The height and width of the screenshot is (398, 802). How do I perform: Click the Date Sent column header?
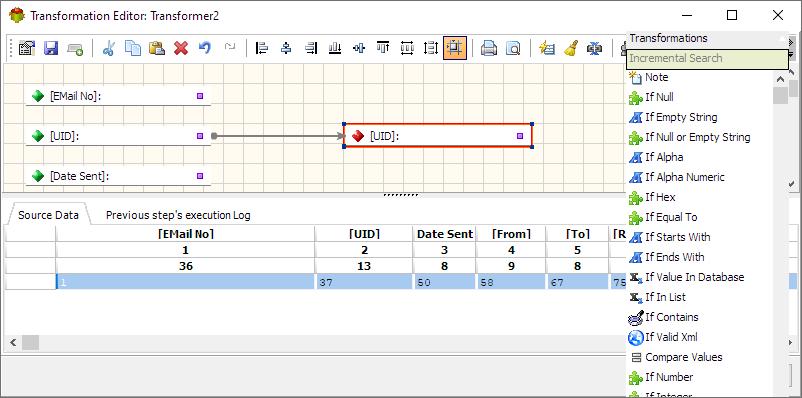coord(445,234)
